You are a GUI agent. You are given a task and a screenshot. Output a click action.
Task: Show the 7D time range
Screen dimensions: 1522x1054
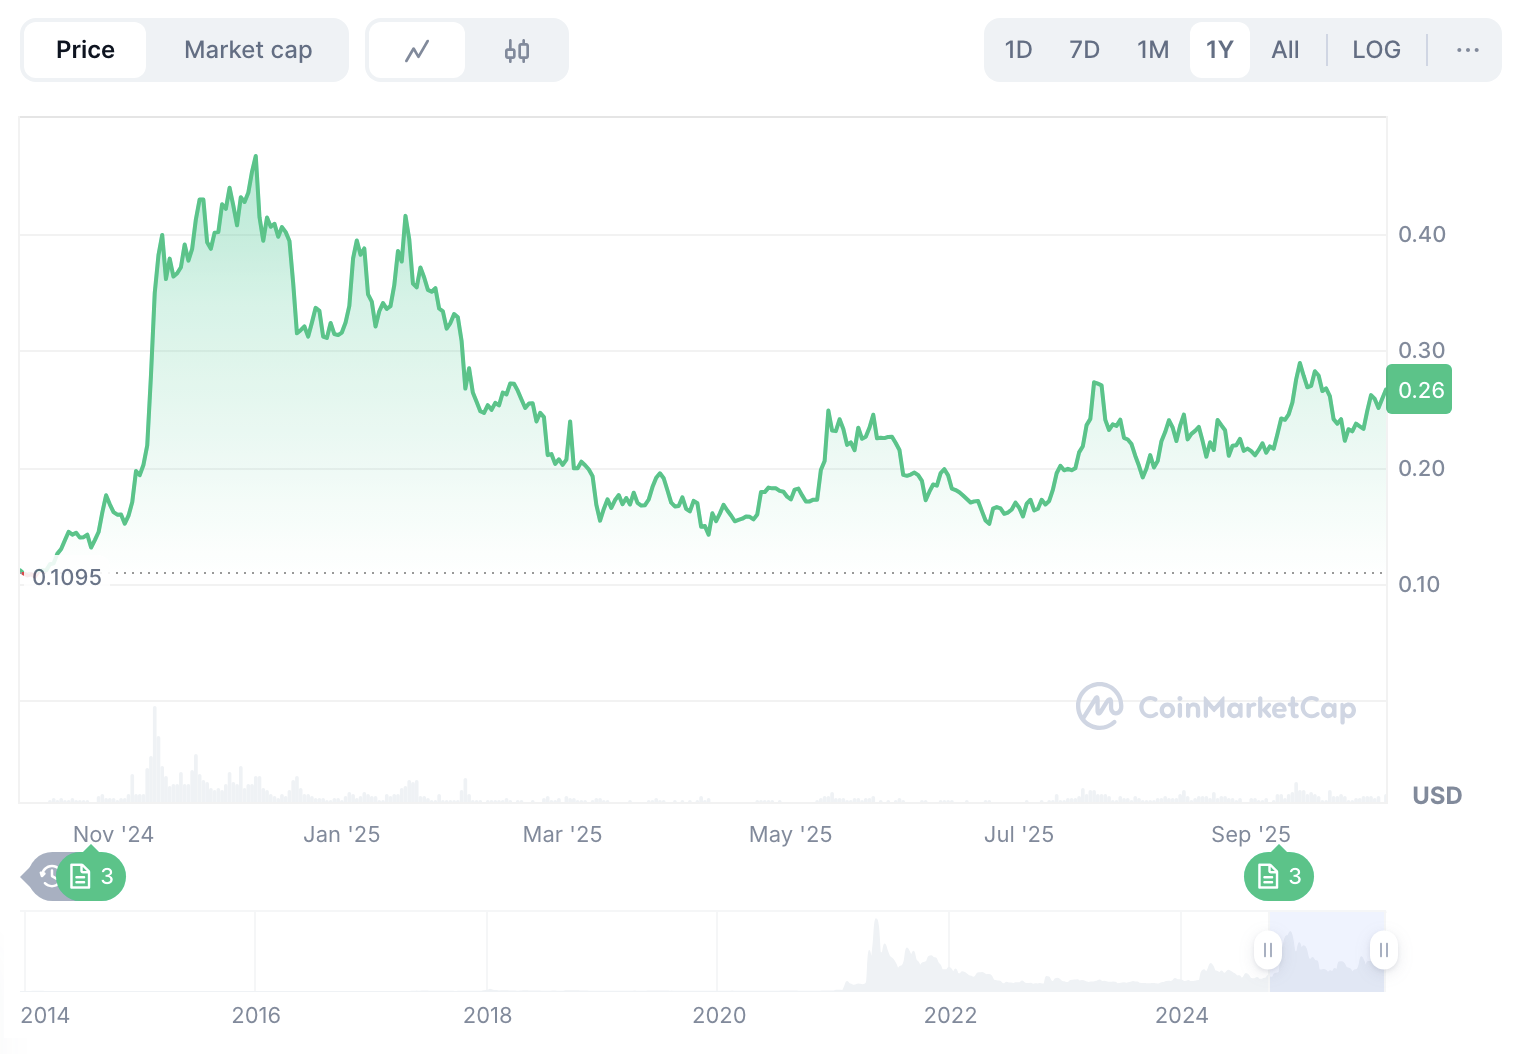1084,50
